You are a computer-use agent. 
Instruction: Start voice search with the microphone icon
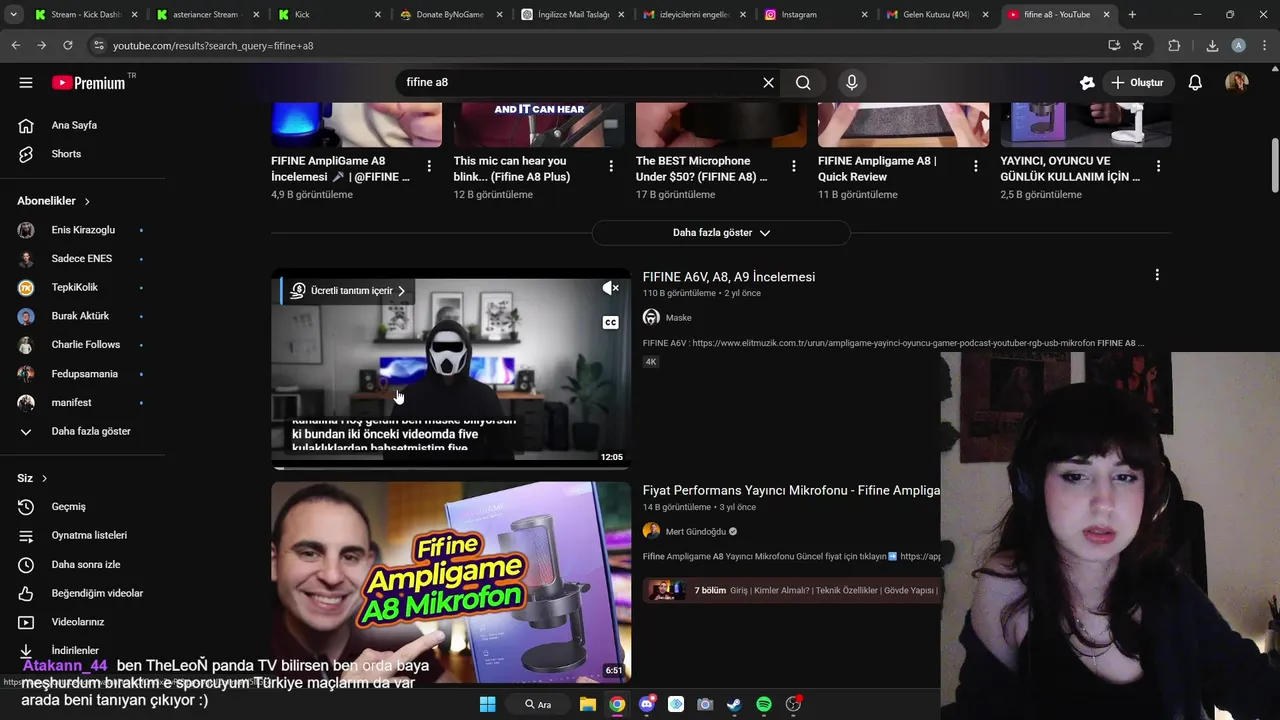click(x=852, y=83)
